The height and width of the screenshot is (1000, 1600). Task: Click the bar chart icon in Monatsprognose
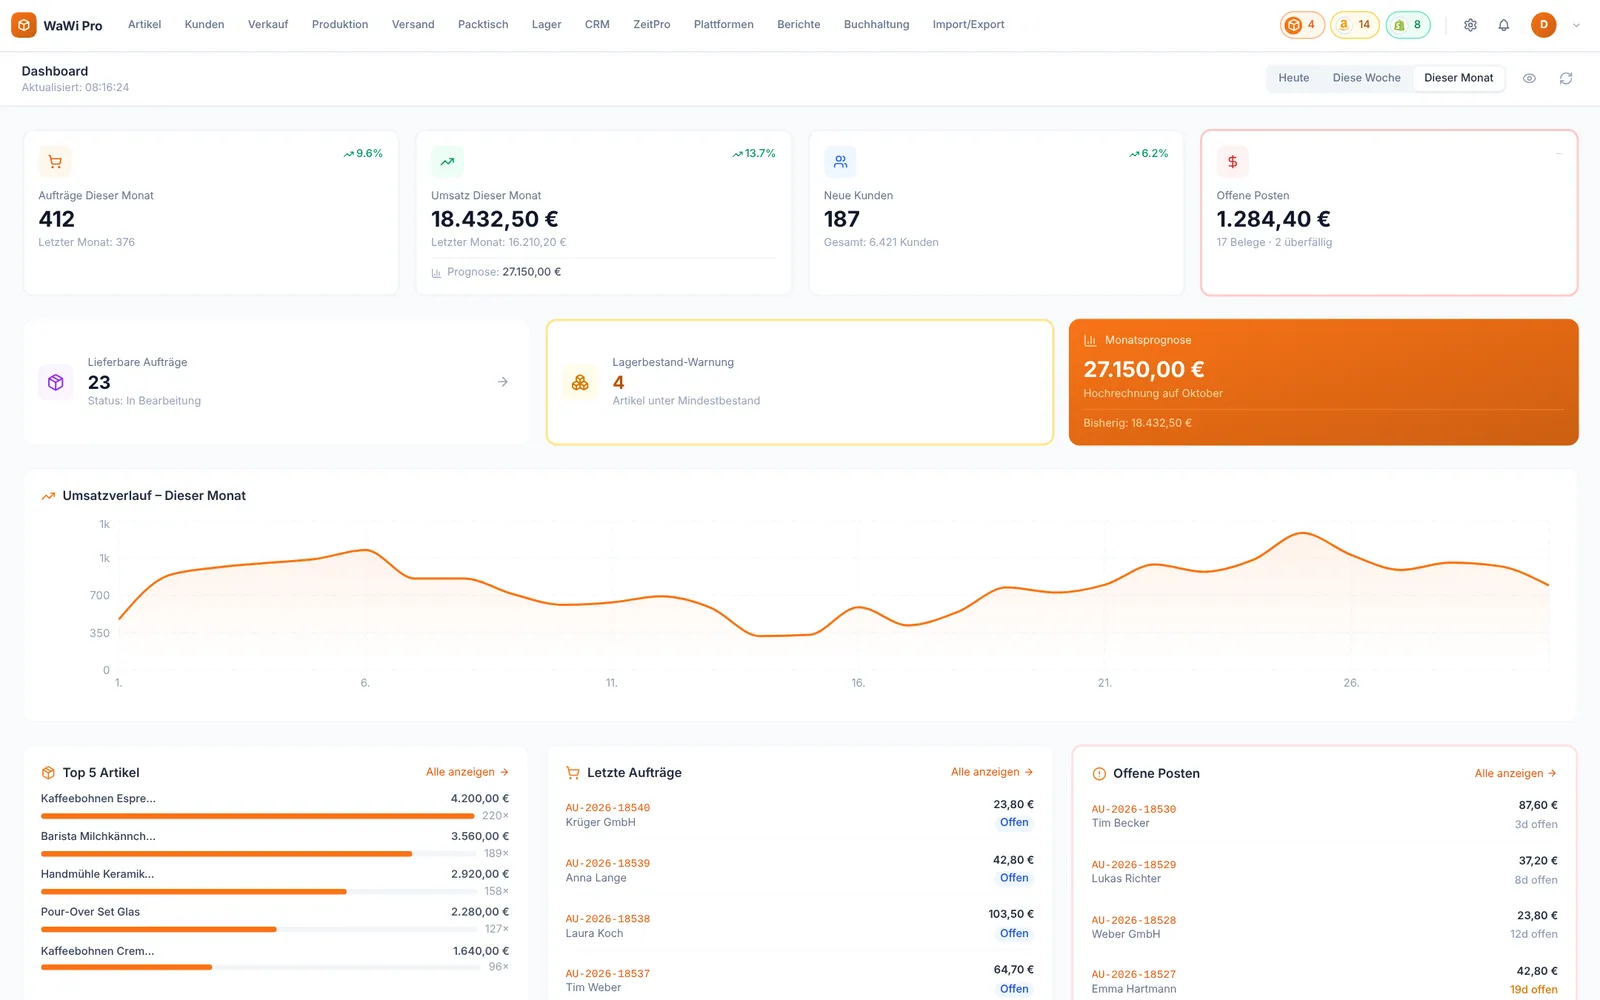(1090, 340)
